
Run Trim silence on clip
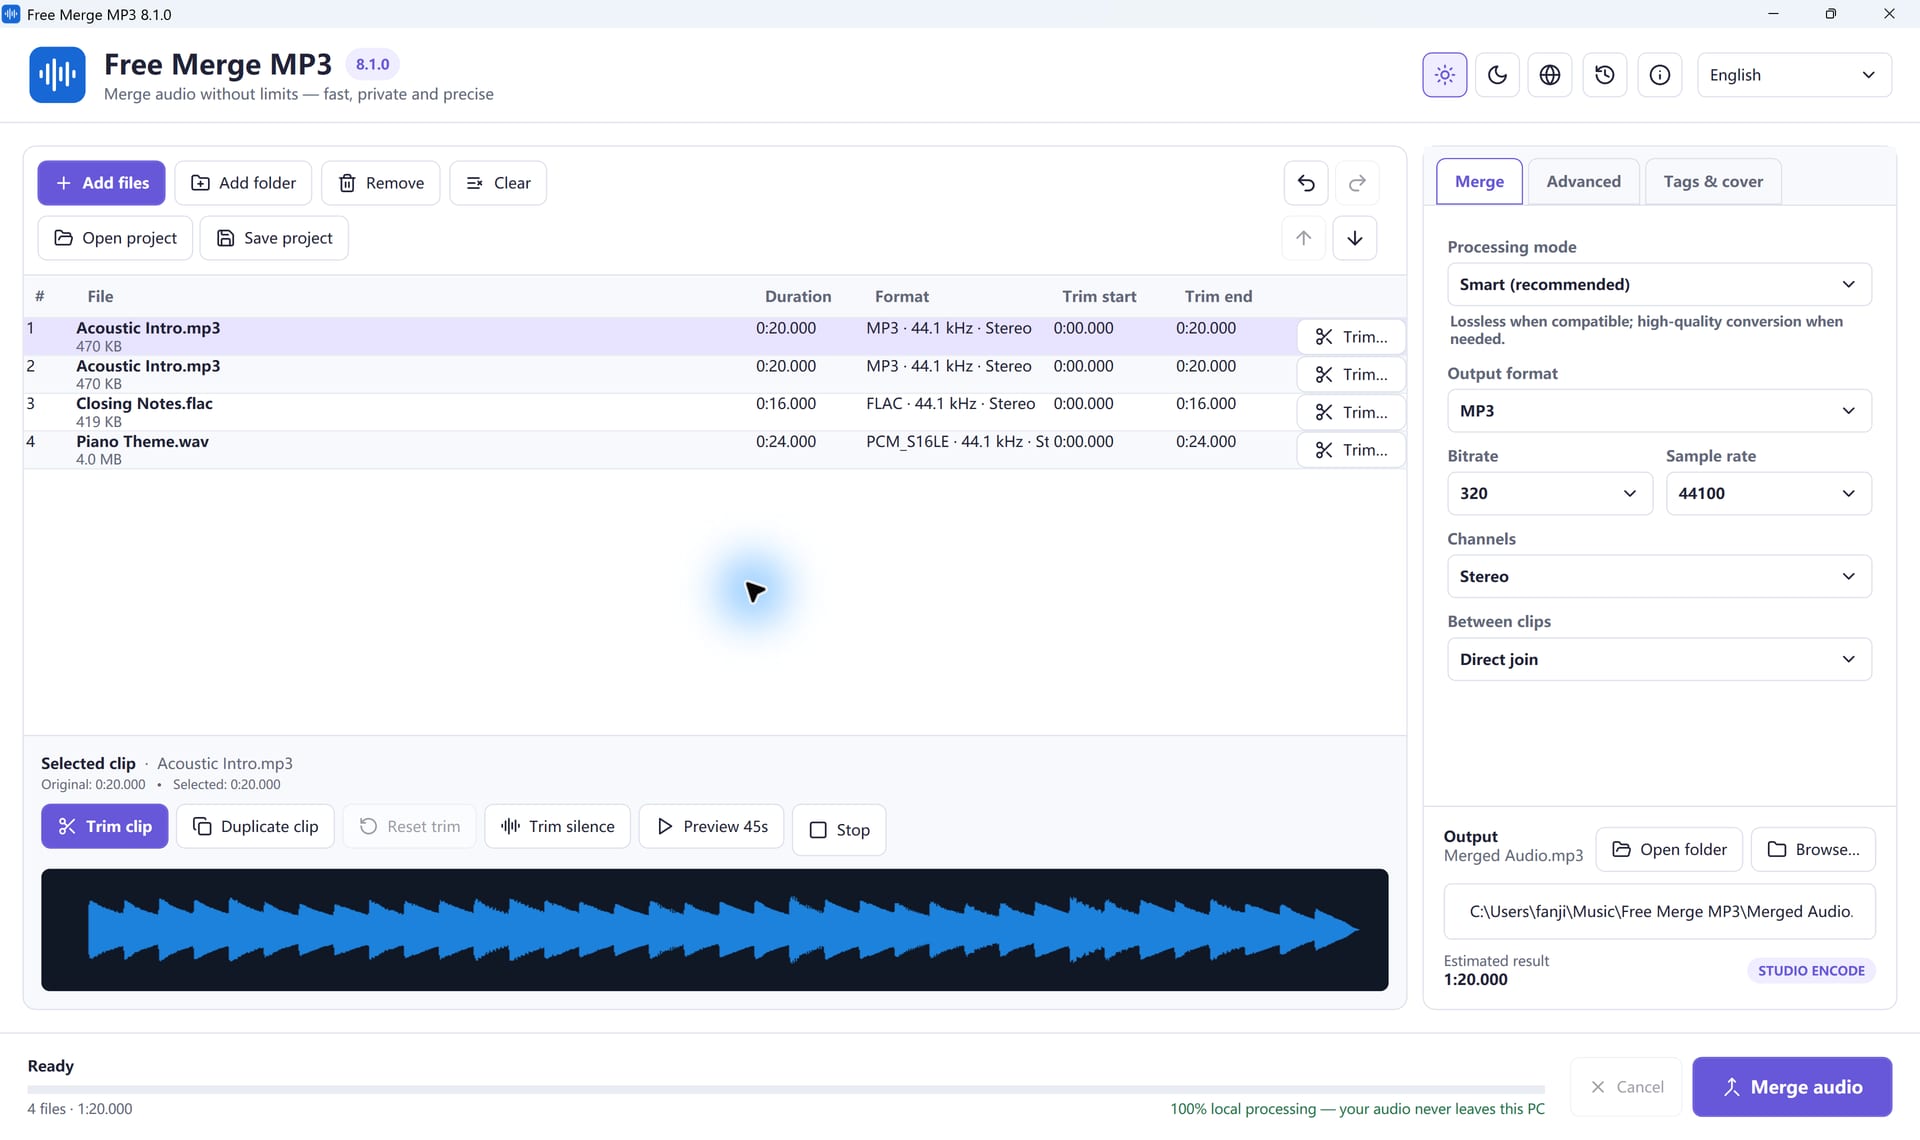click(557, 827)
